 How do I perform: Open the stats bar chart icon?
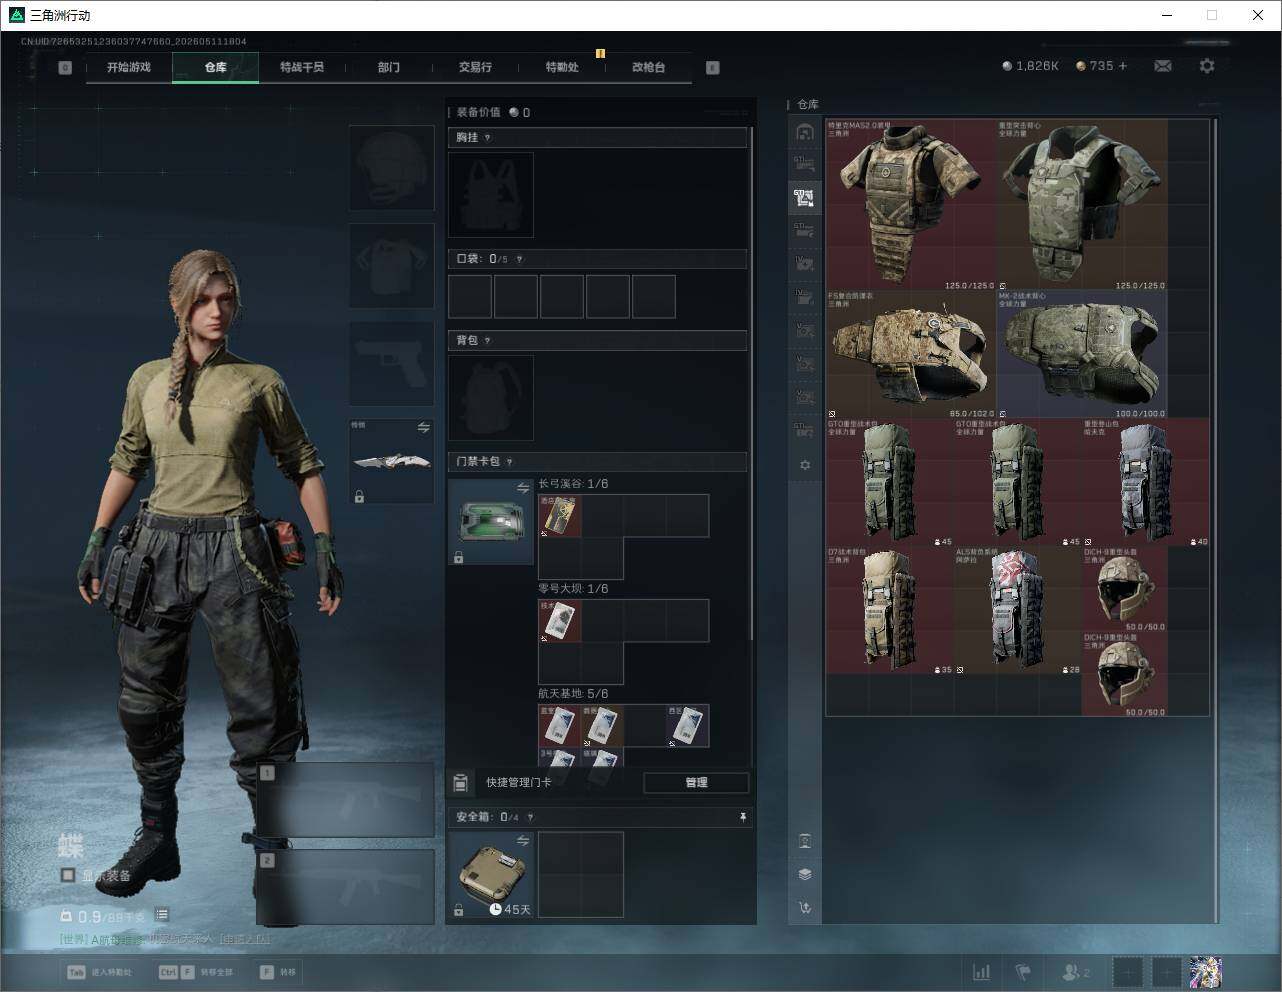pos(982,972)
